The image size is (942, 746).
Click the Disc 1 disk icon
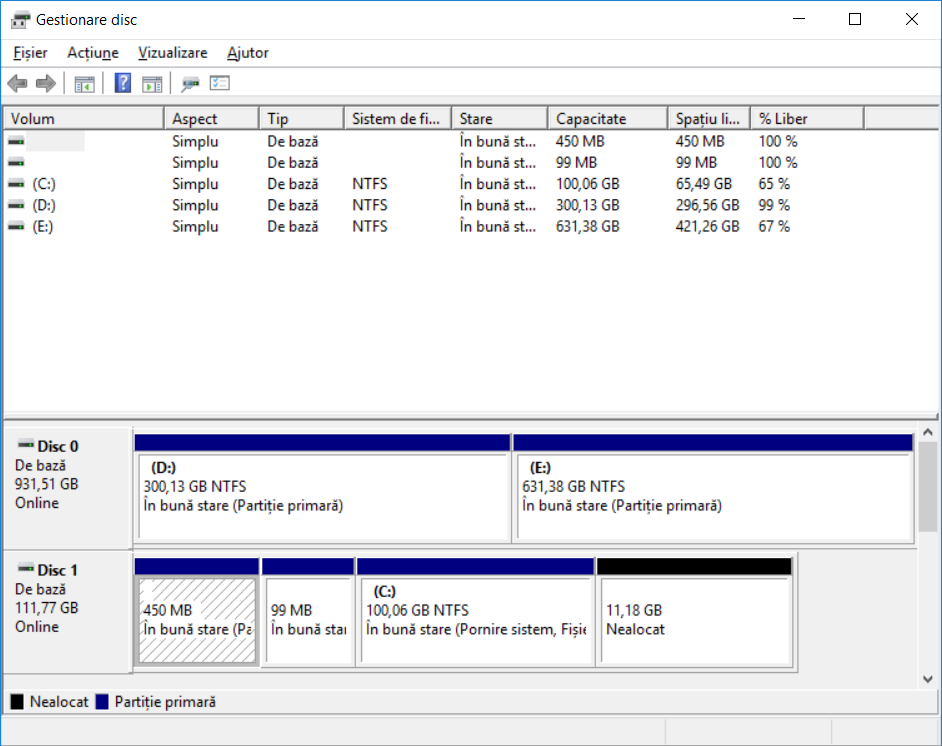[x=25, y=569]
